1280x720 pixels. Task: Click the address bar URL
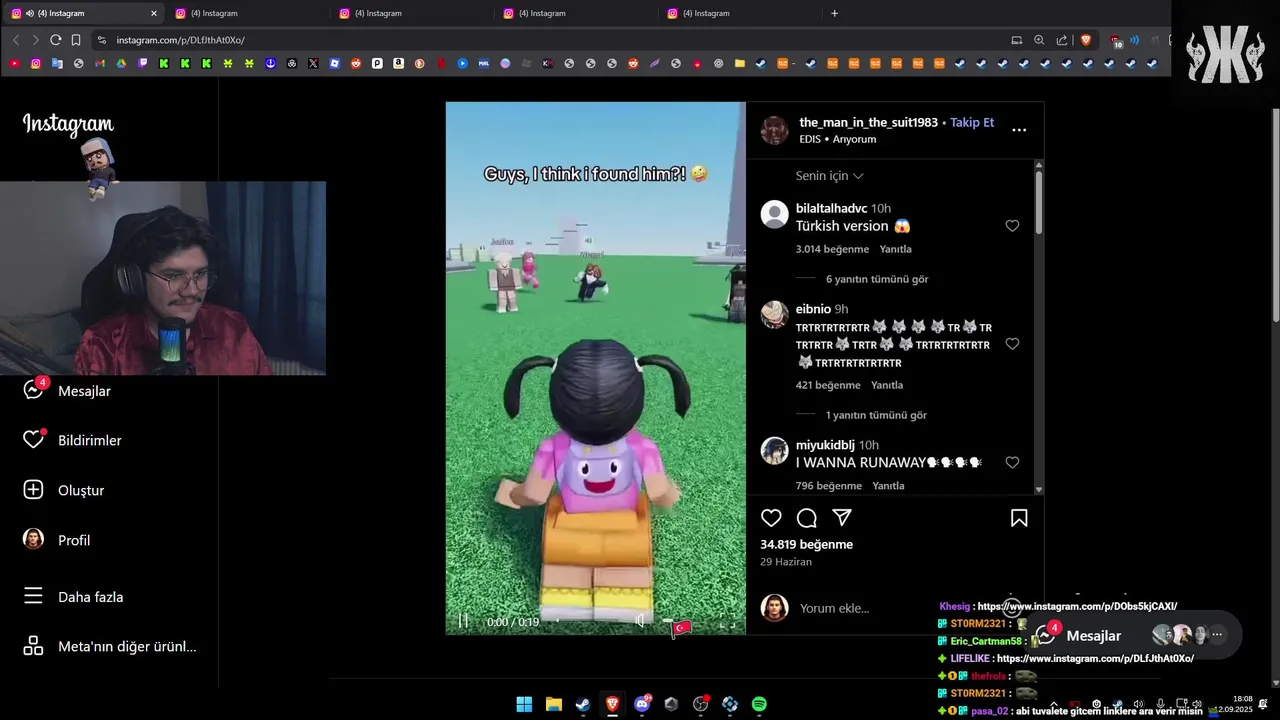point(180,40)
